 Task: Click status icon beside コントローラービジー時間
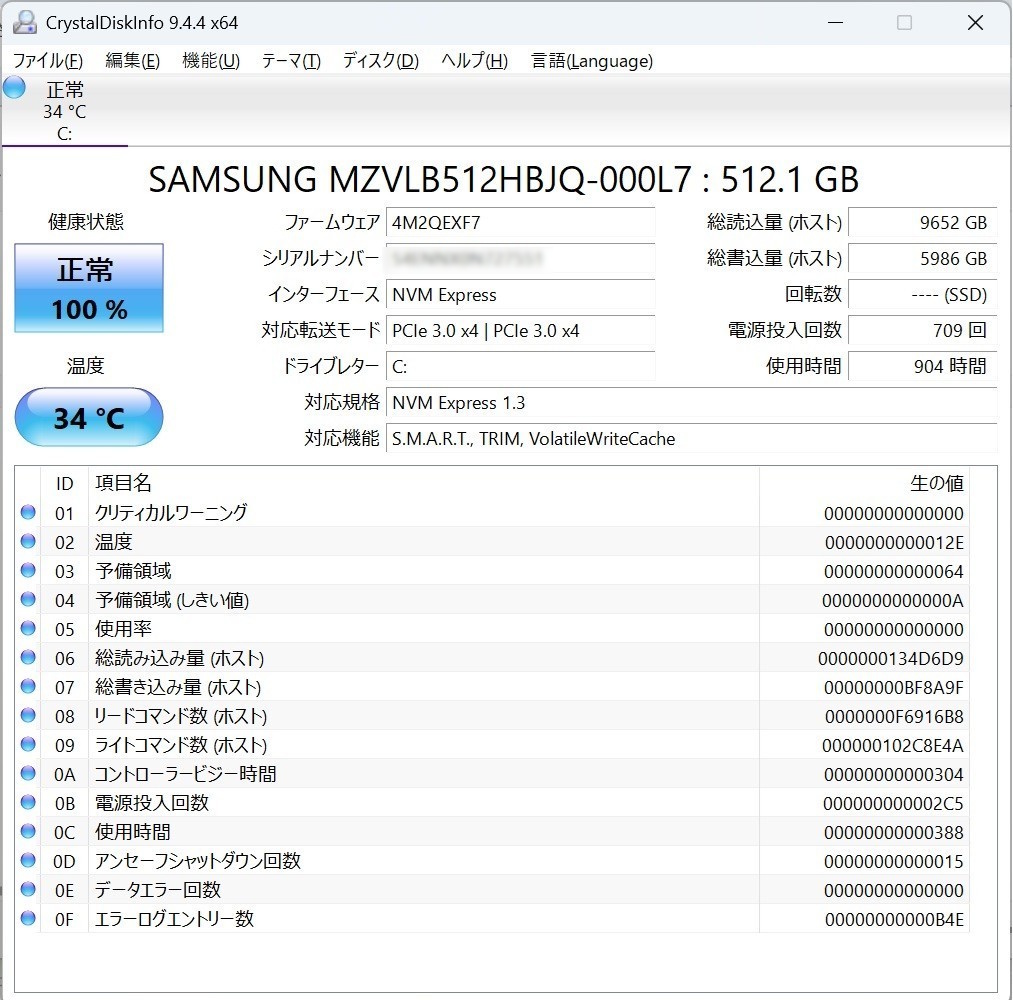(x=28, y=774)
